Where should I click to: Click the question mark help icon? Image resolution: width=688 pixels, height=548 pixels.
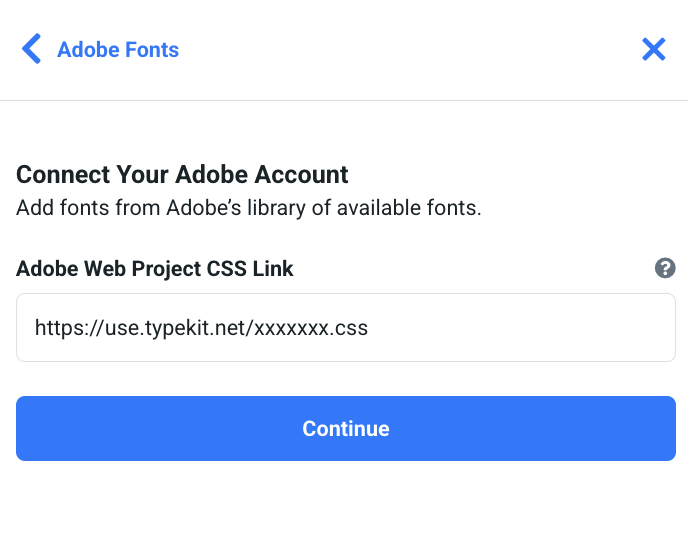665,268
